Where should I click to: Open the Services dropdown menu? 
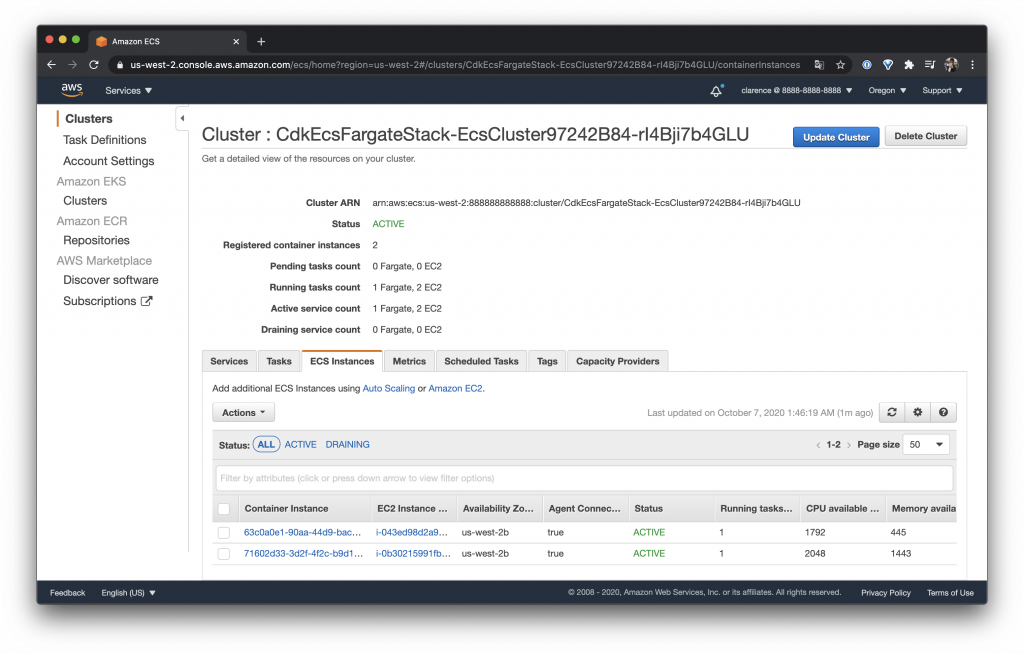pyautogui.click(x=129, y=91)
